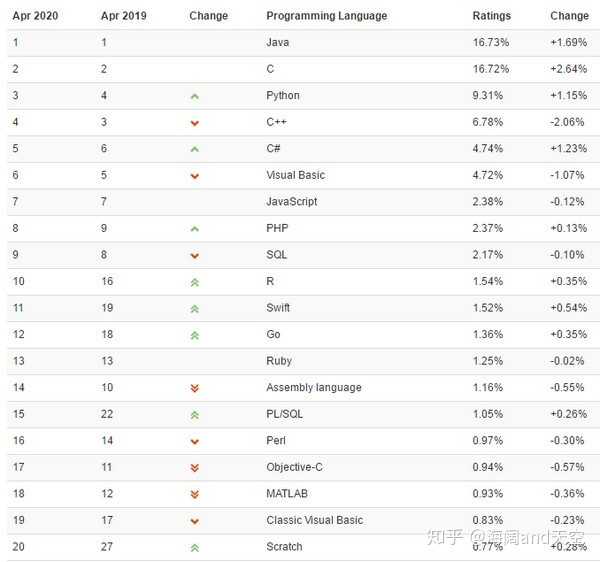Click the green up arrow beside Python
The image size is (600, 562).
click(194, 96)
